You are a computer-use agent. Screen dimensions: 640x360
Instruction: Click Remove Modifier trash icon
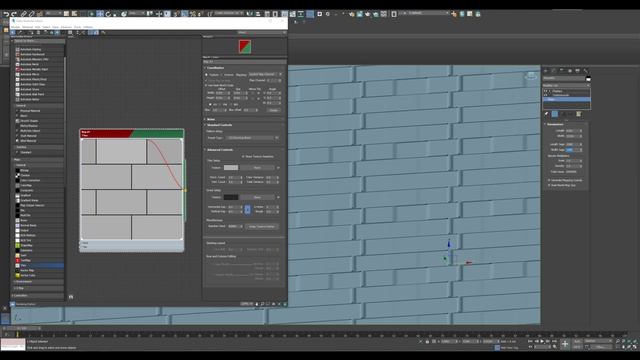coord(570,114)
